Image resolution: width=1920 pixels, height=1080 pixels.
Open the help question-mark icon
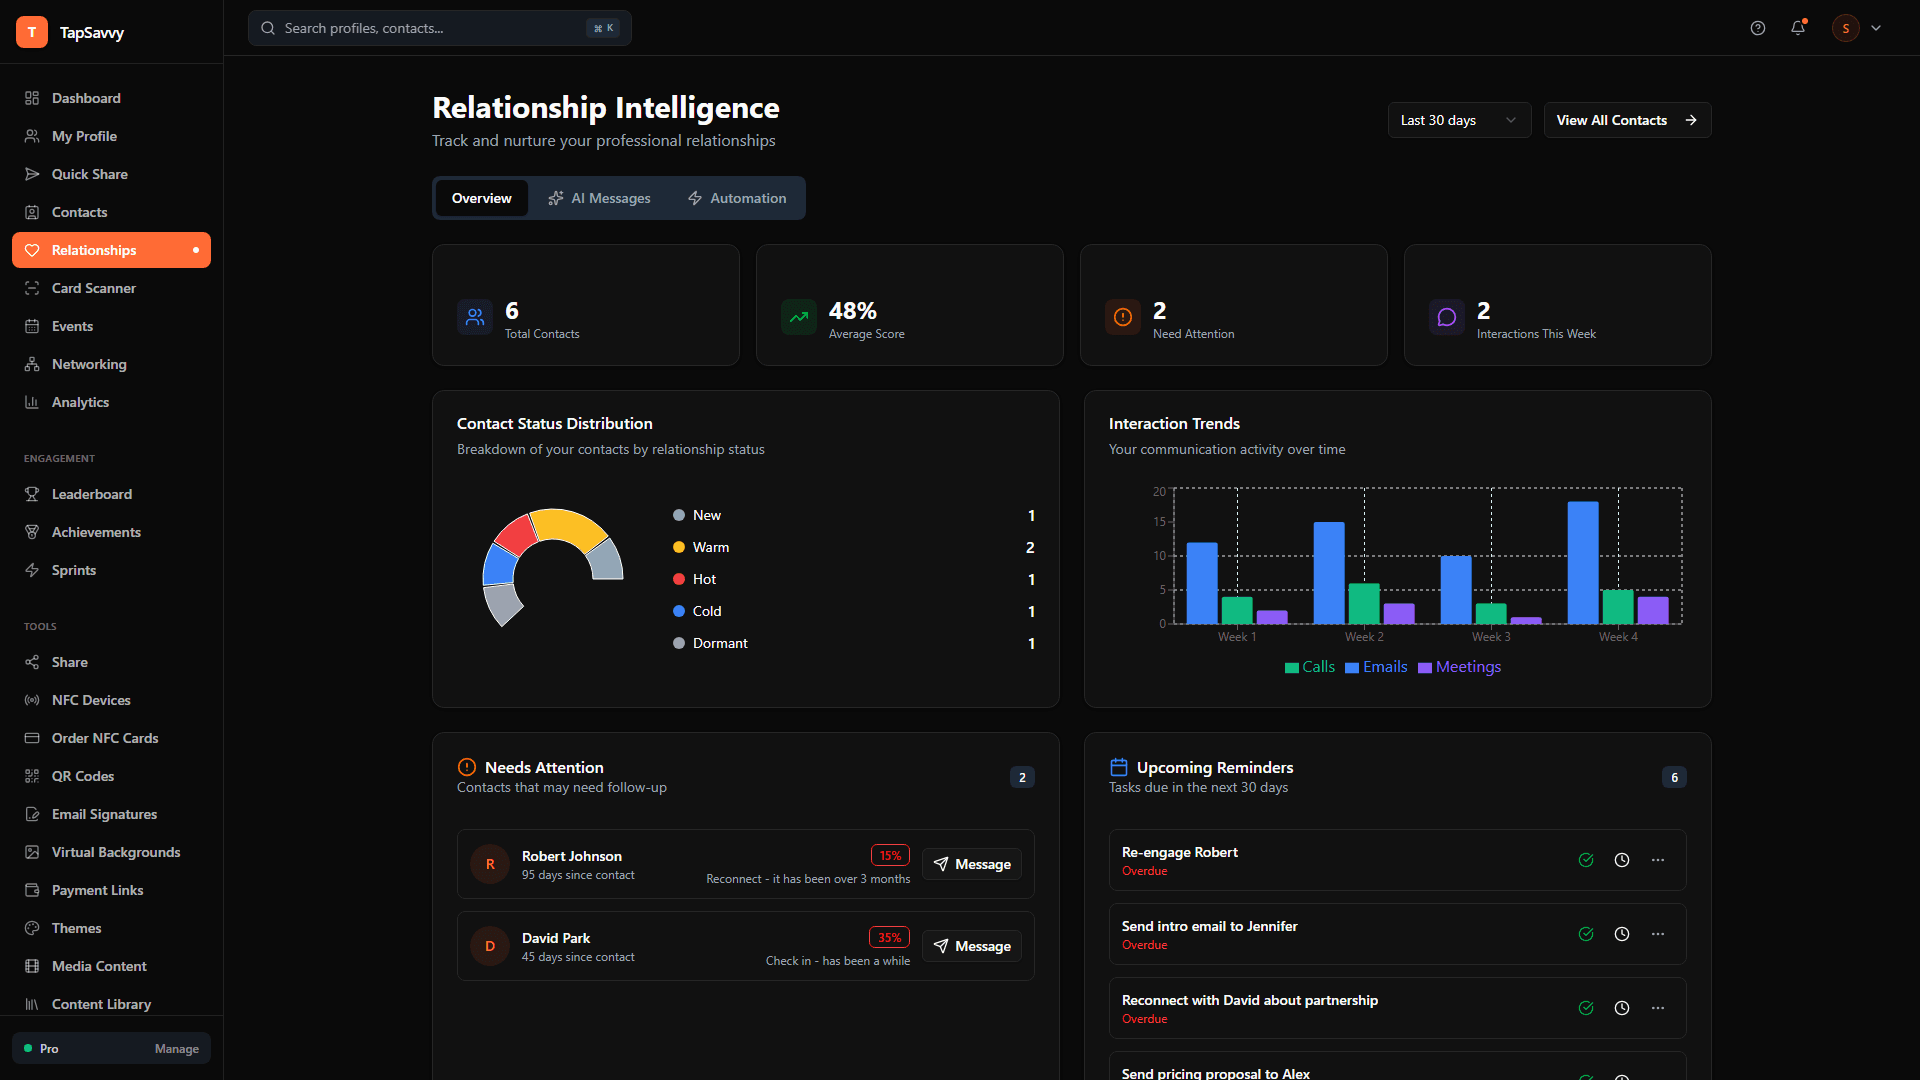pos(1758,28)
